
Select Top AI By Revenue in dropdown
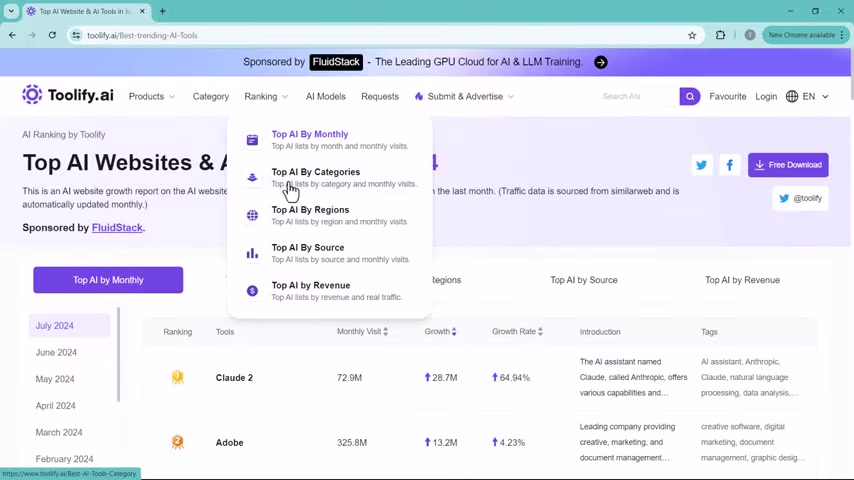click(330, 291)
